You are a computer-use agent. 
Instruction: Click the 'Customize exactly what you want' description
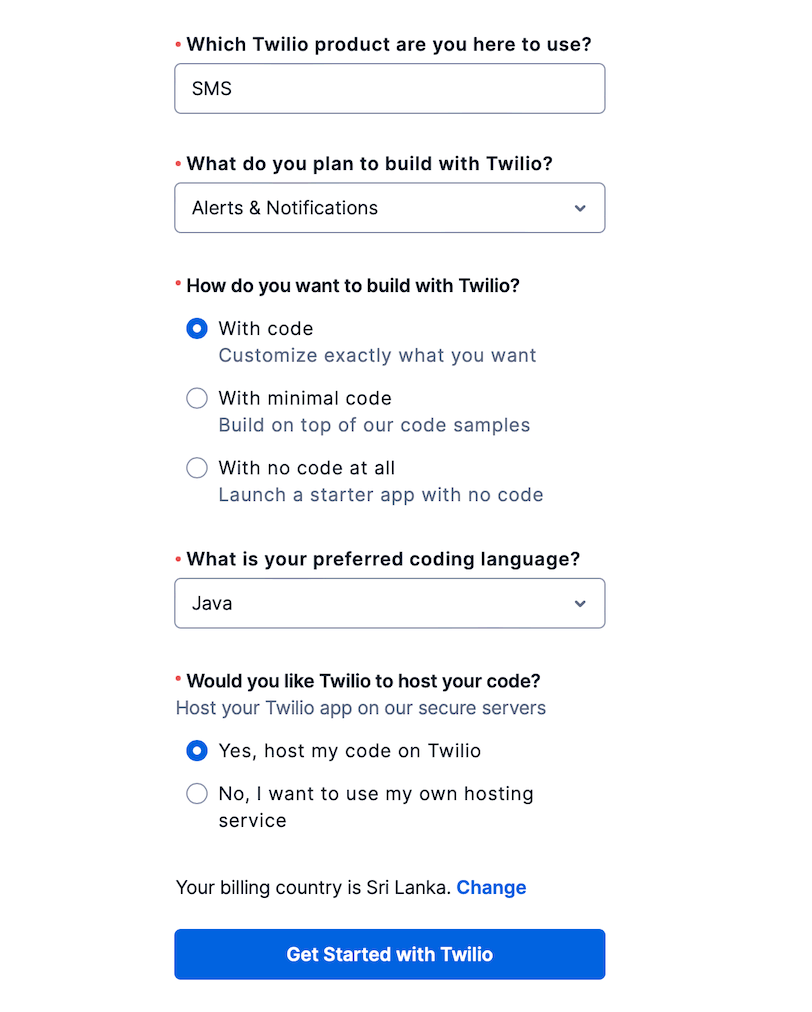click(x=377, y=356)
